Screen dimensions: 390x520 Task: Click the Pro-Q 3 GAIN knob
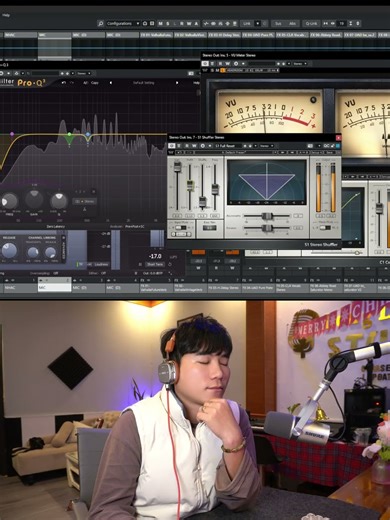(x=34, y=199)
